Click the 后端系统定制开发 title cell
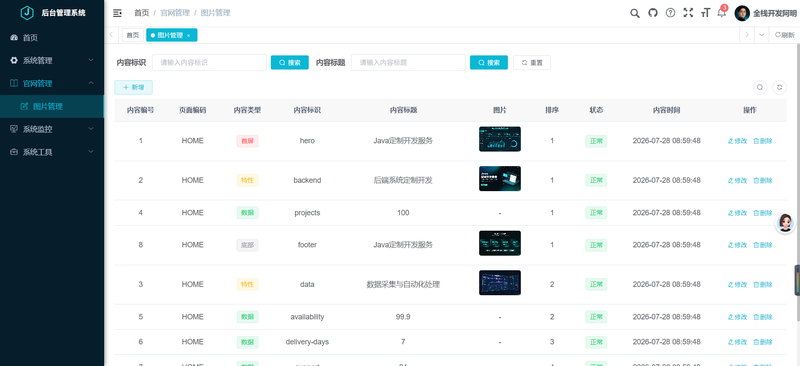This screenshot has height=366, width=800. pyautogui.click(x=403, y=180)
